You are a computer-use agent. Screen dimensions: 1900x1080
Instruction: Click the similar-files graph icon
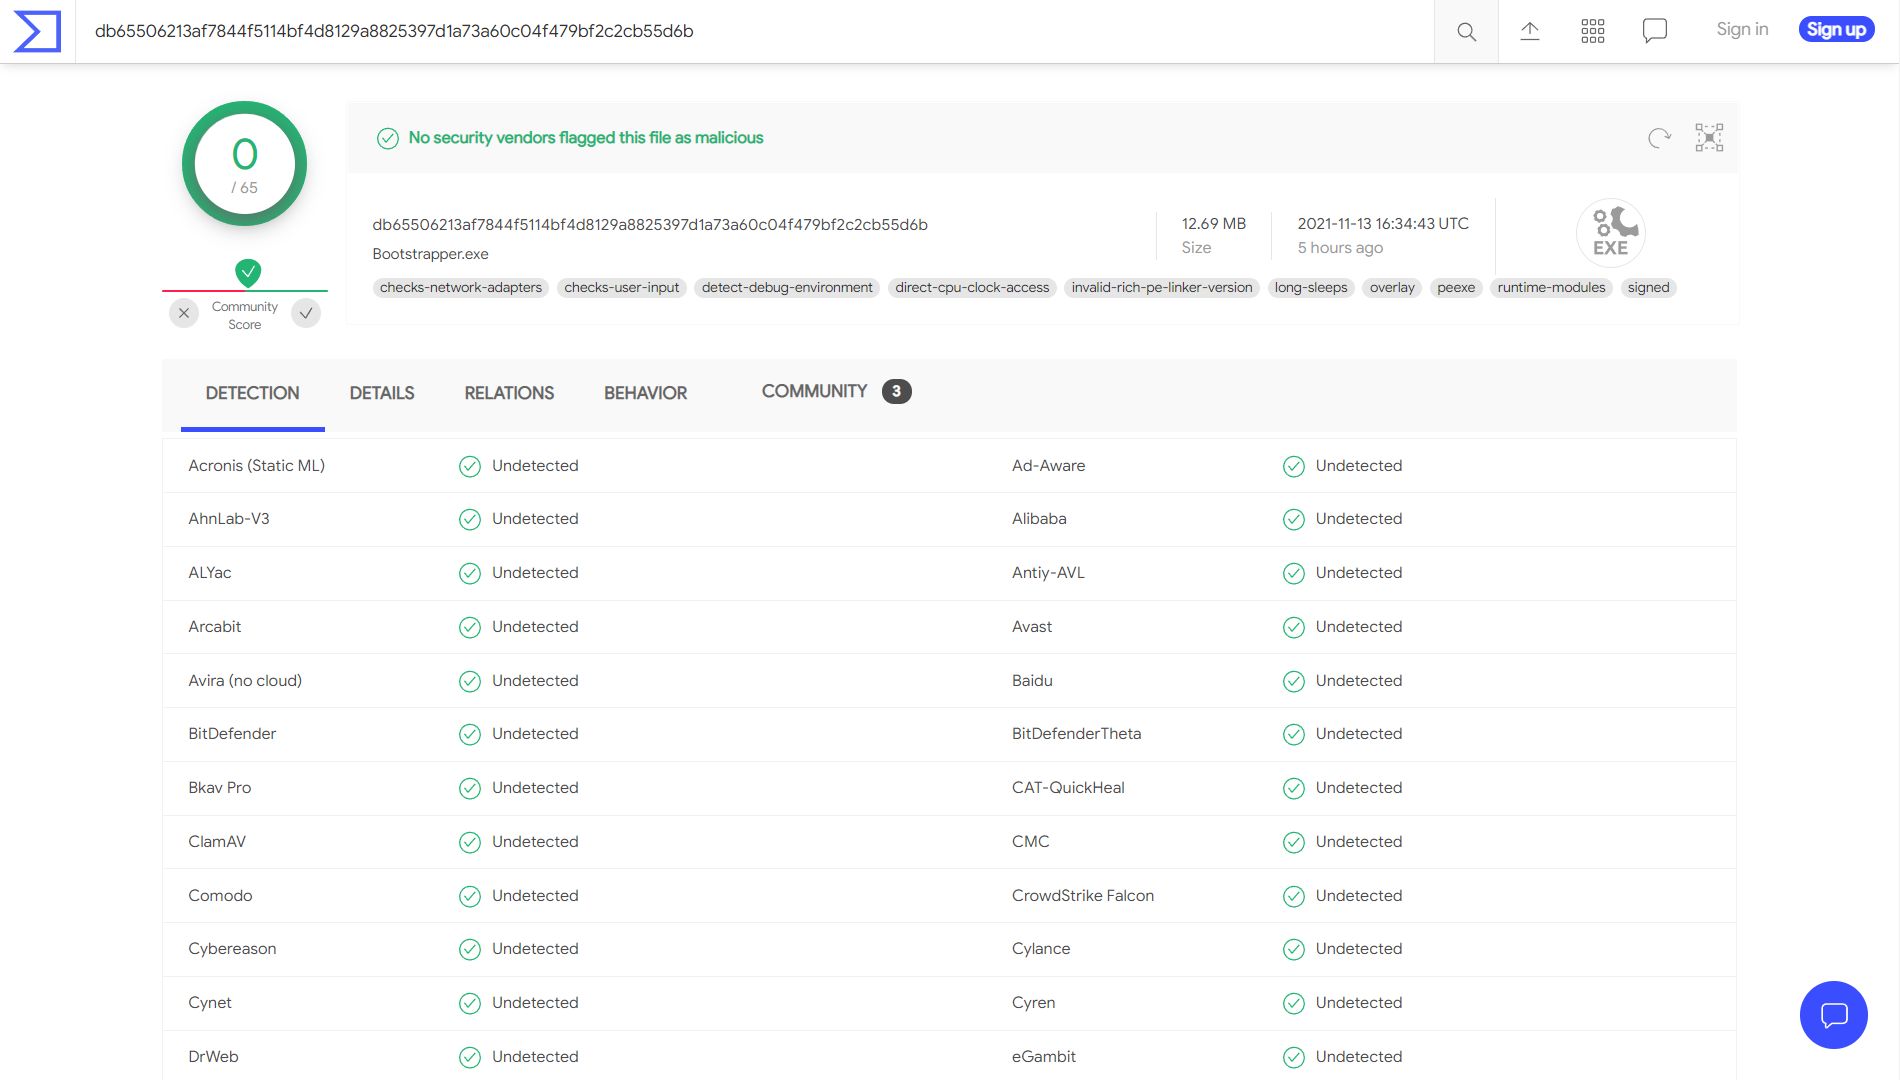pos(1709,137)
